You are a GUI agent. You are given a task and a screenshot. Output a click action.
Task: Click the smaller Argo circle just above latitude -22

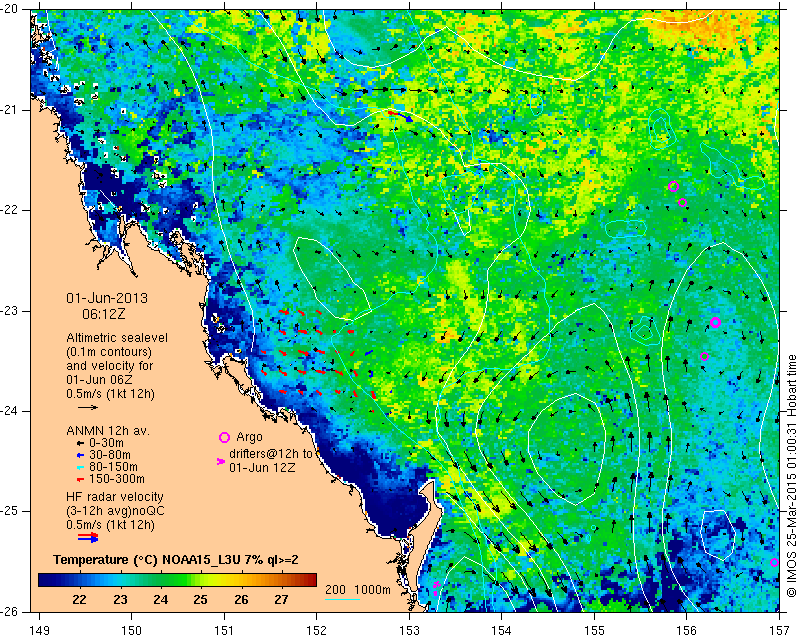coord(682,203)
